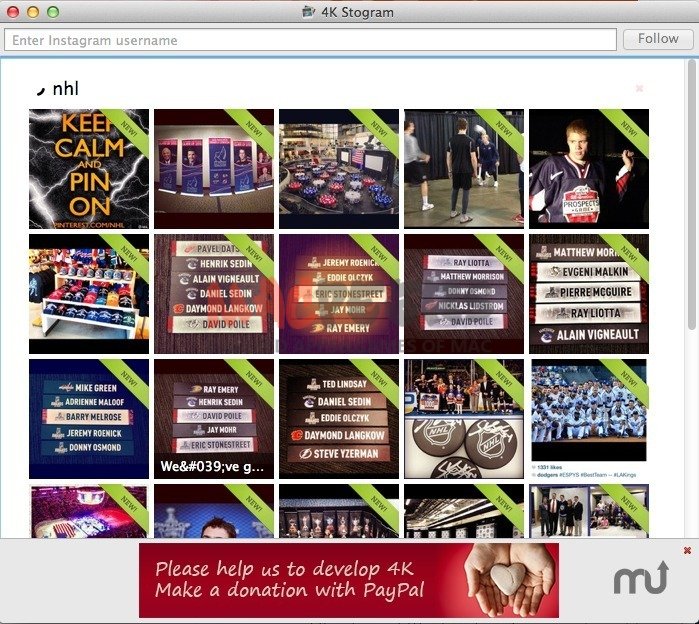Screen dimensions: 699x624
Task: Open the photo captioned We've g...
Action: (214, 419)
